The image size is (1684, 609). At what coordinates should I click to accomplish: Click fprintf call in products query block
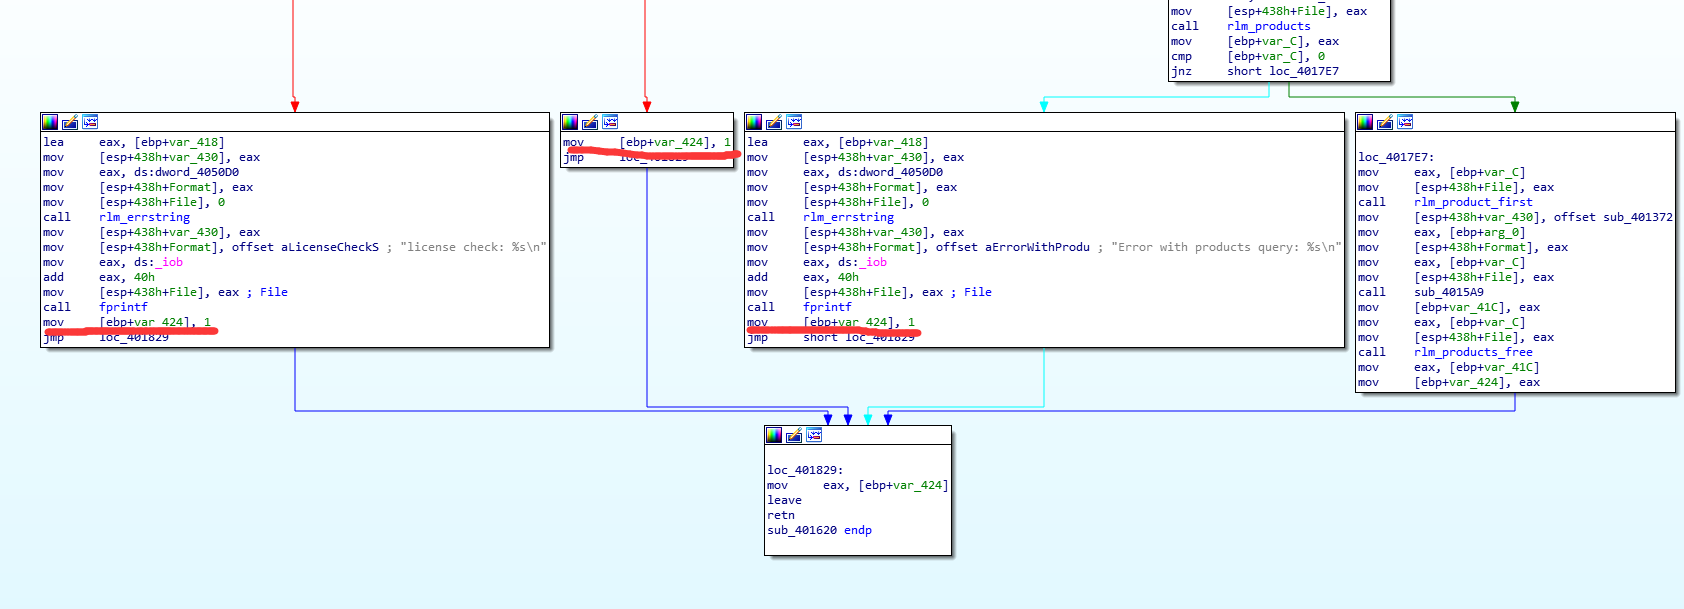(827, 307)
